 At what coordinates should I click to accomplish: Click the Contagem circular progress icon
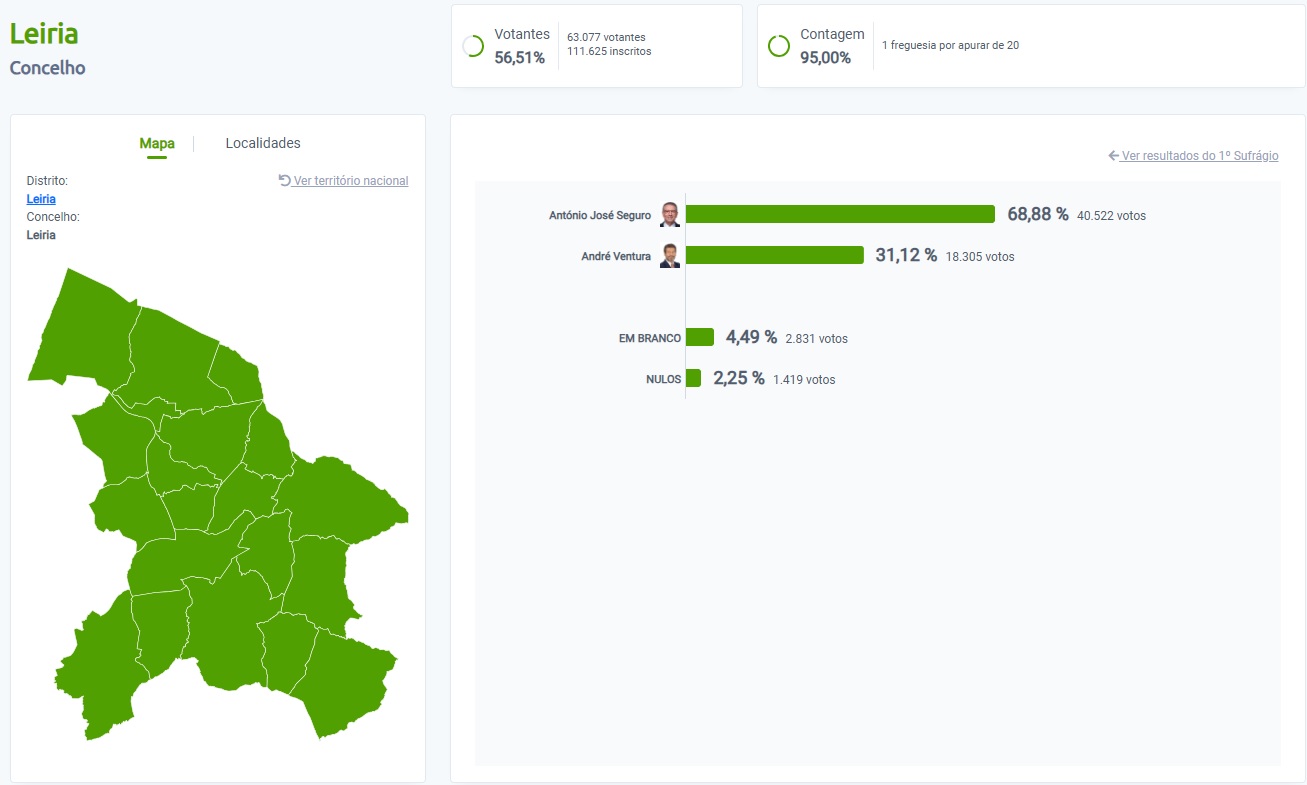point(778,47)
